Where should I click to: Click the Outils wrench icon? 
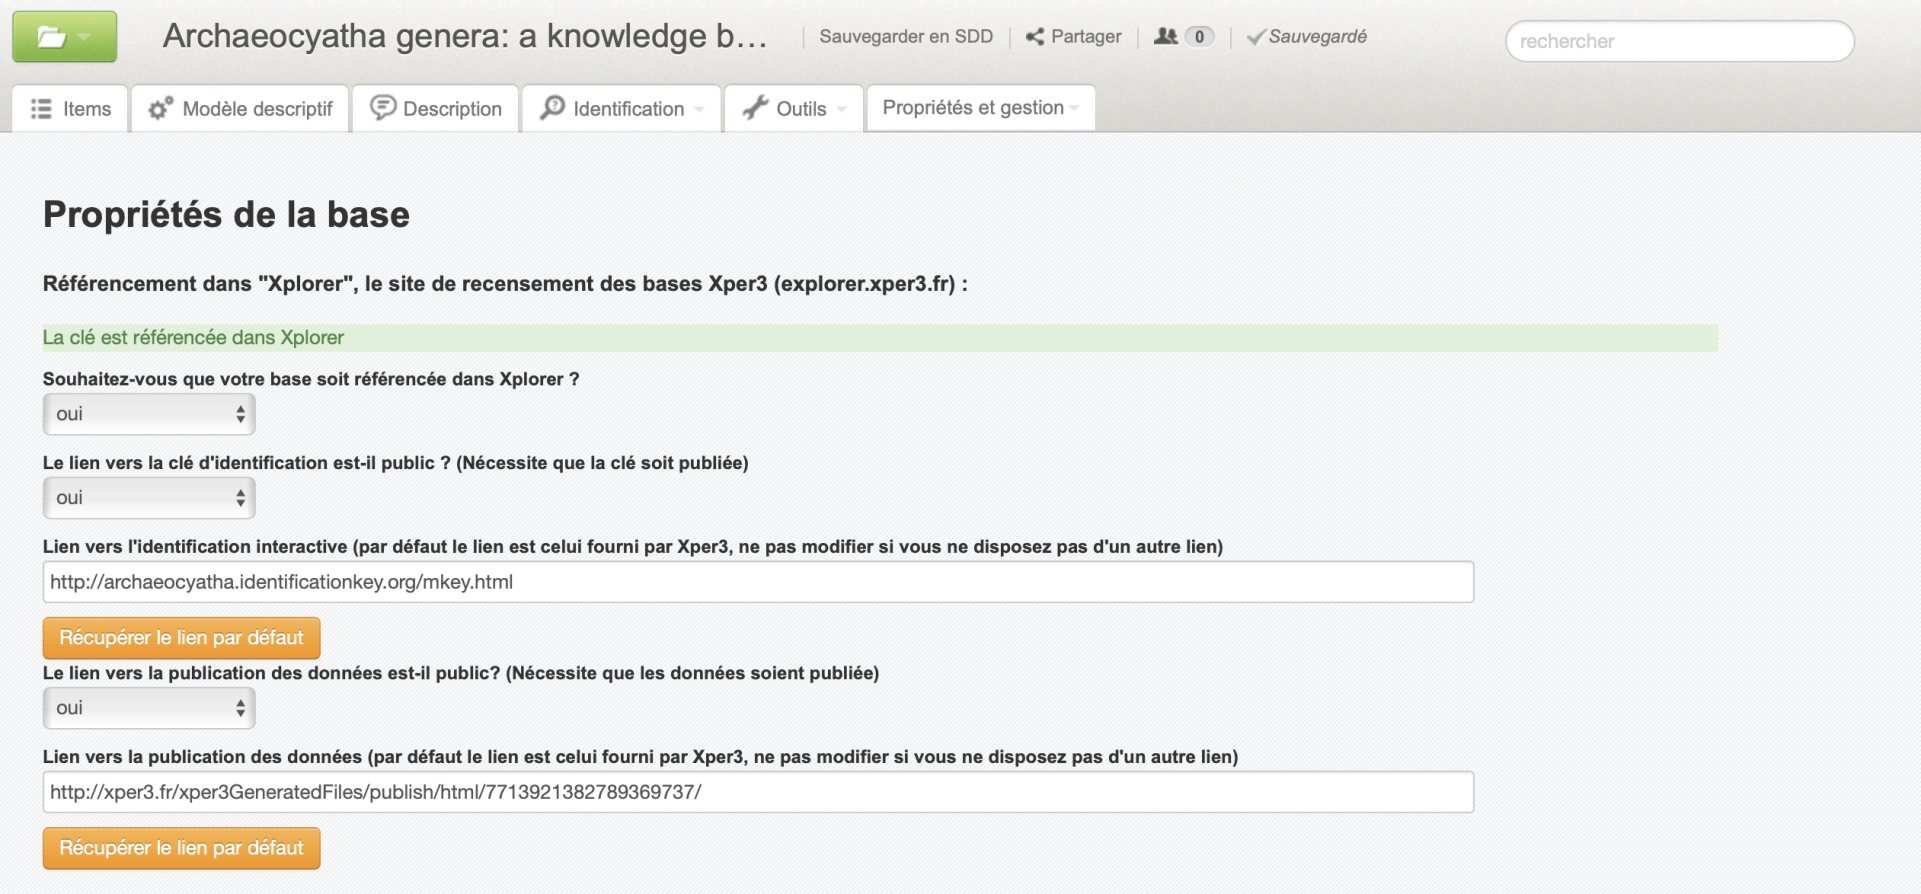point(755,108)
